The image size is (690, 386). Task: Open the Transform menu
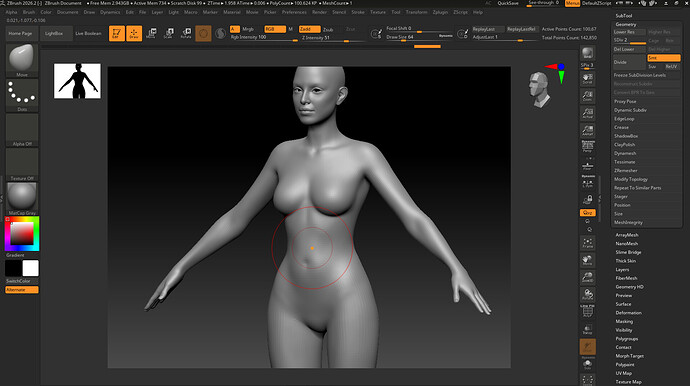tap(416, 12)
